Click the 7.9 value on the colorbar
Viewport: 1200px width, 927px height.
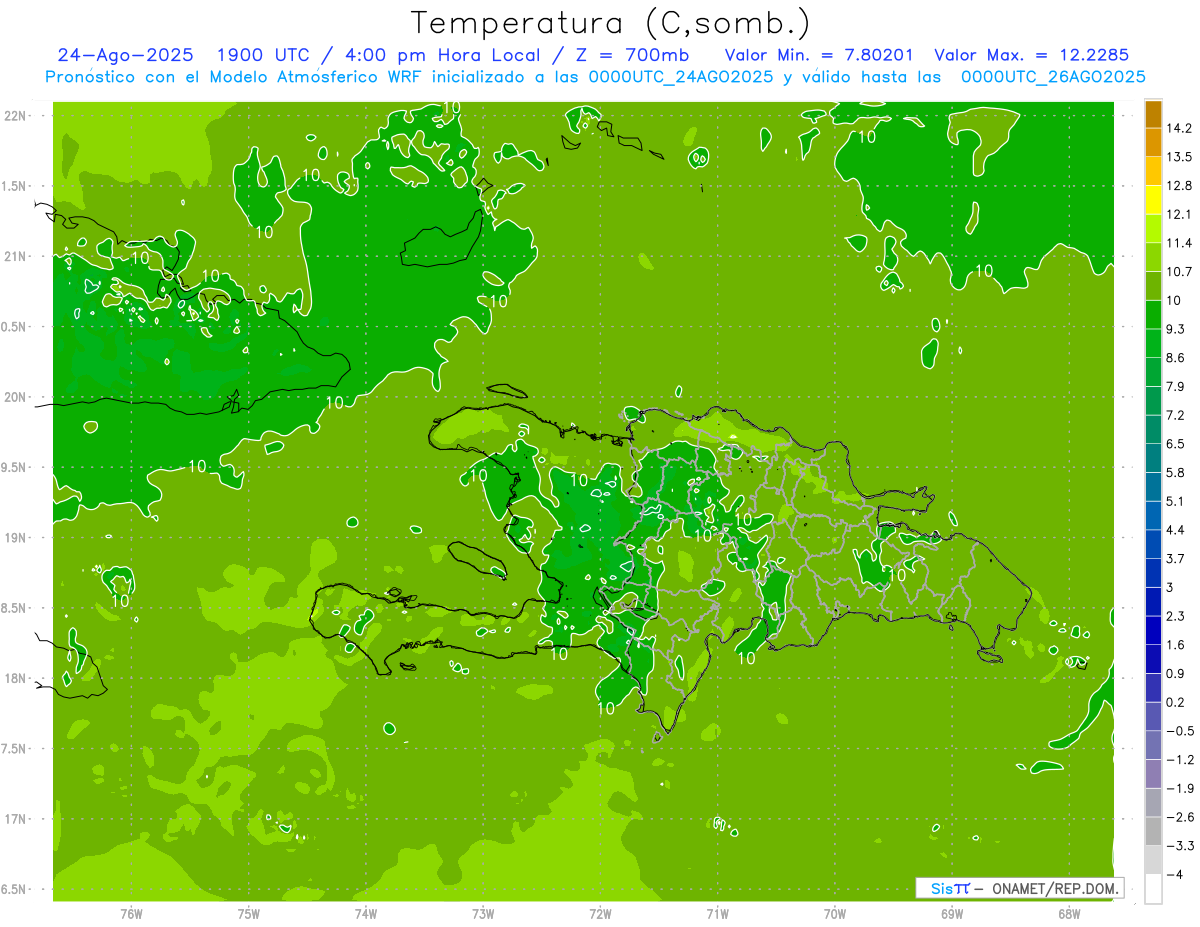pos(1176,386)
